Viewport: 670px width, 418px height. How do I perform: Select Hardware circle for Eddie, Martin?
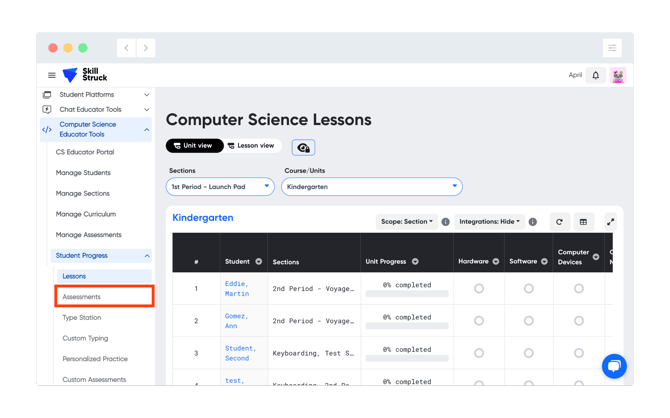click(479, 288)
